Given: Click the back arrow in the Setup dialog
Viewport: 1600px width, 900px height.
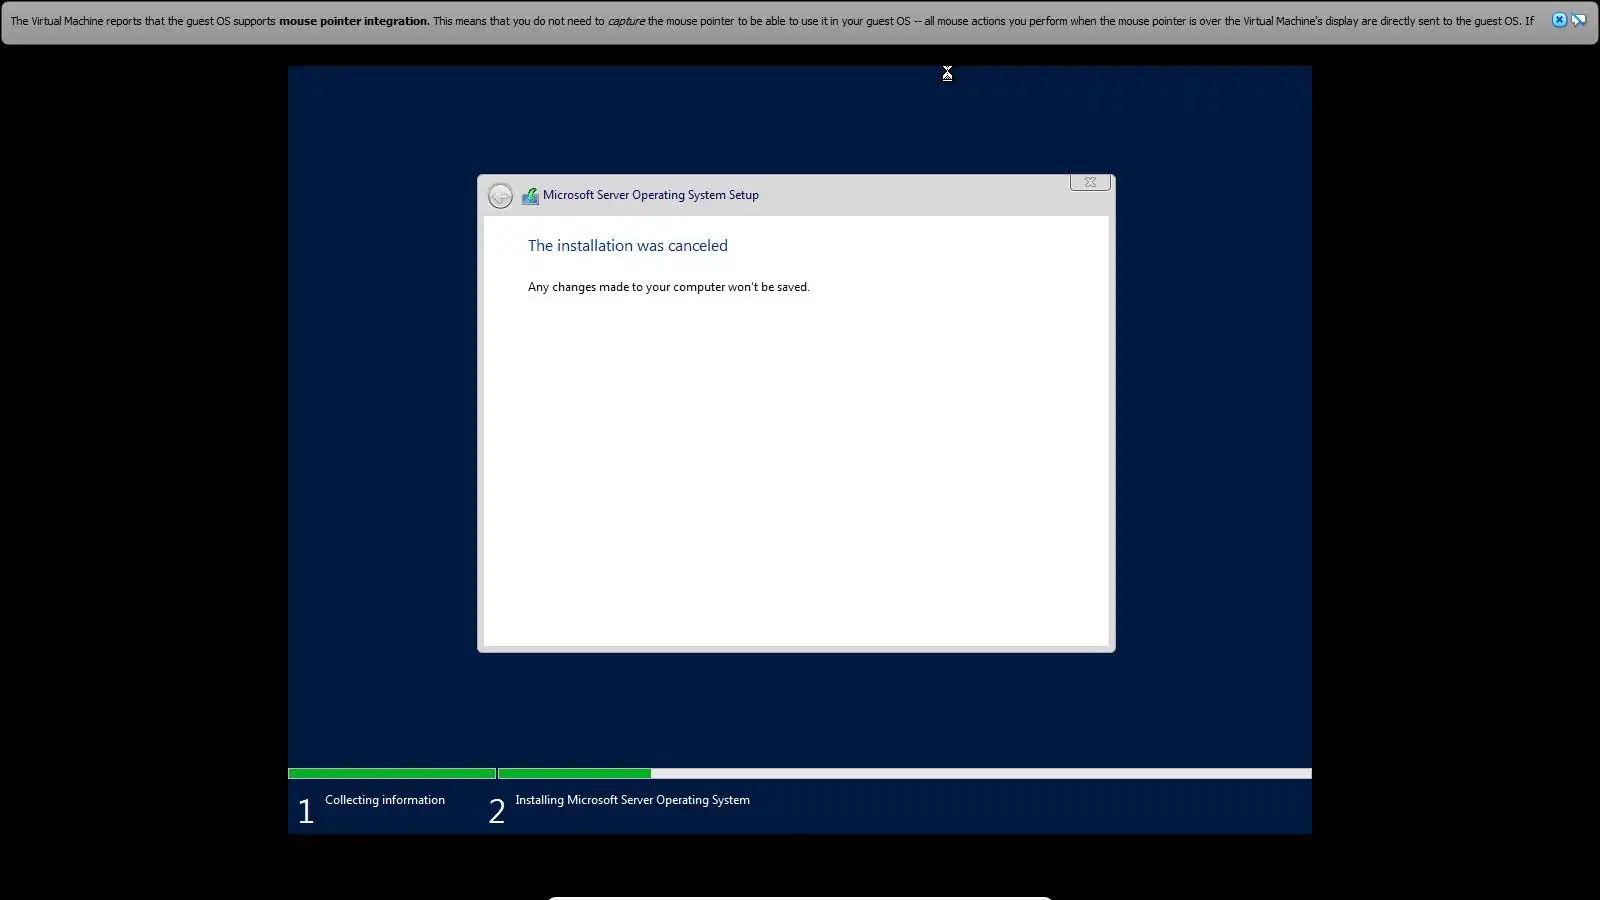Looking at the screenshot, I should point(500,196).
